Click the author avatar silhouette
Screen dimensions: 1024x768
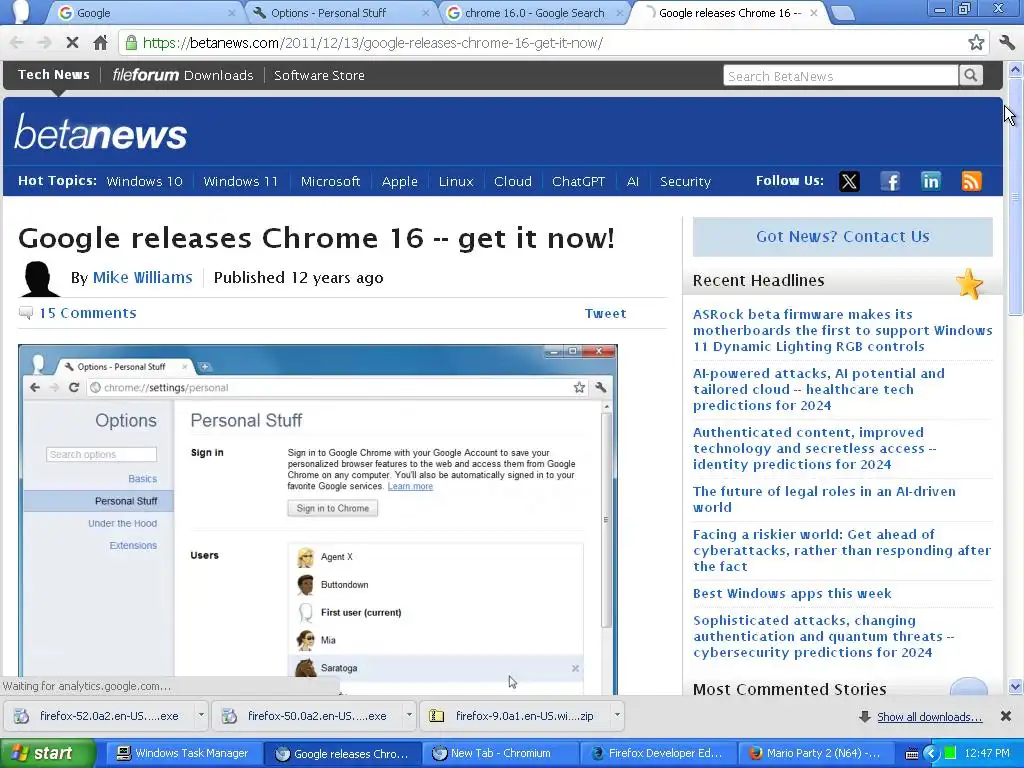click(x=40, y=279)
